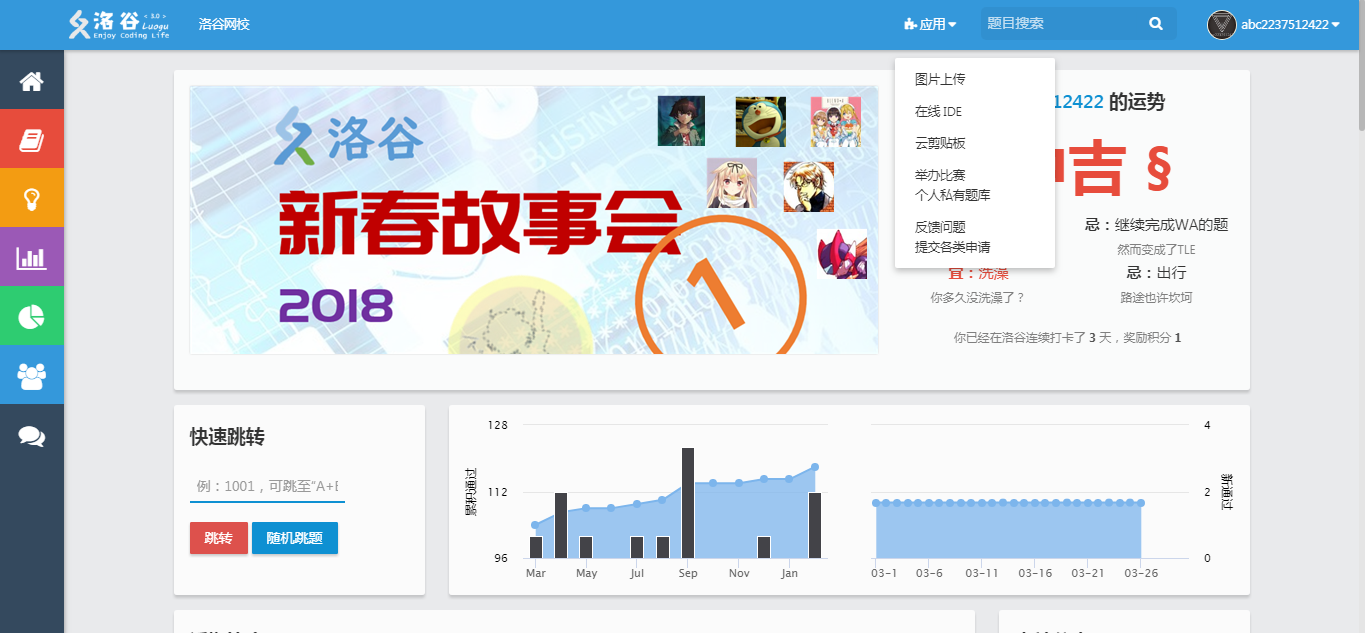Screen dimensions: 1365x633
Task: Click the blue 随机跳题 button
Action: pos(295,538)
